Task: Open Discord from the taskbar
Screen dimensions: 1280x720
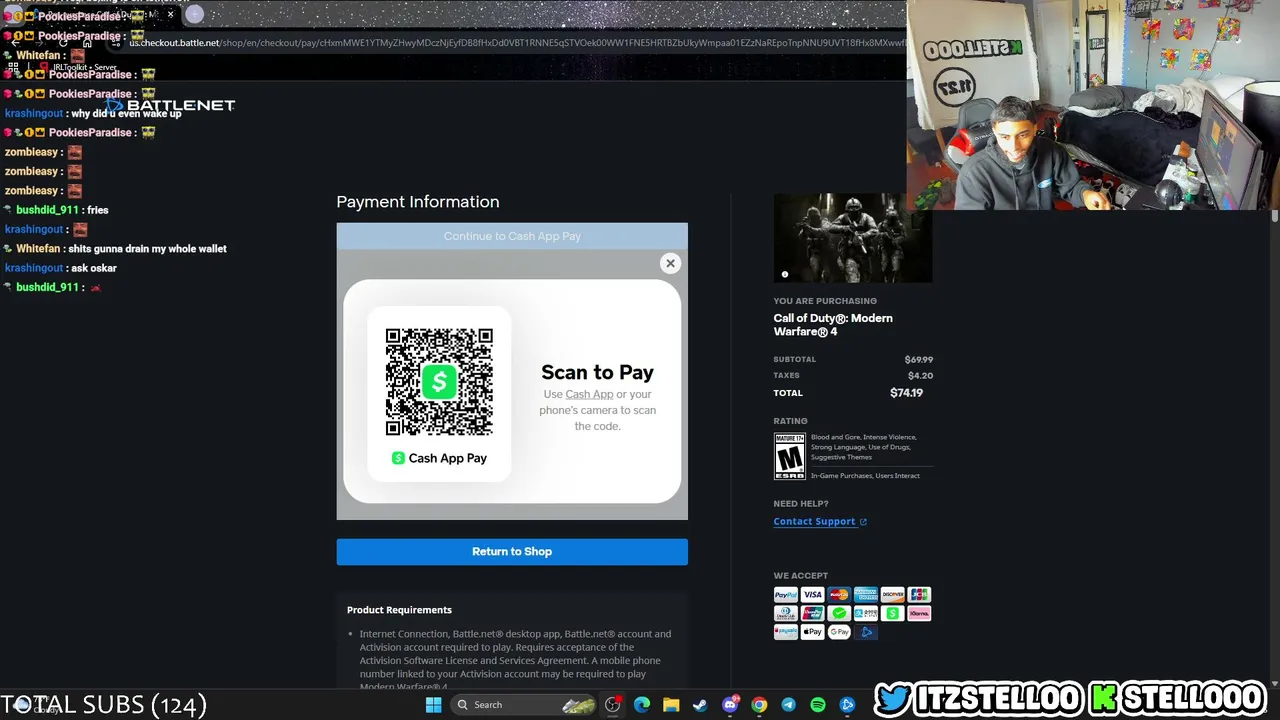Action: coord(730,705)
